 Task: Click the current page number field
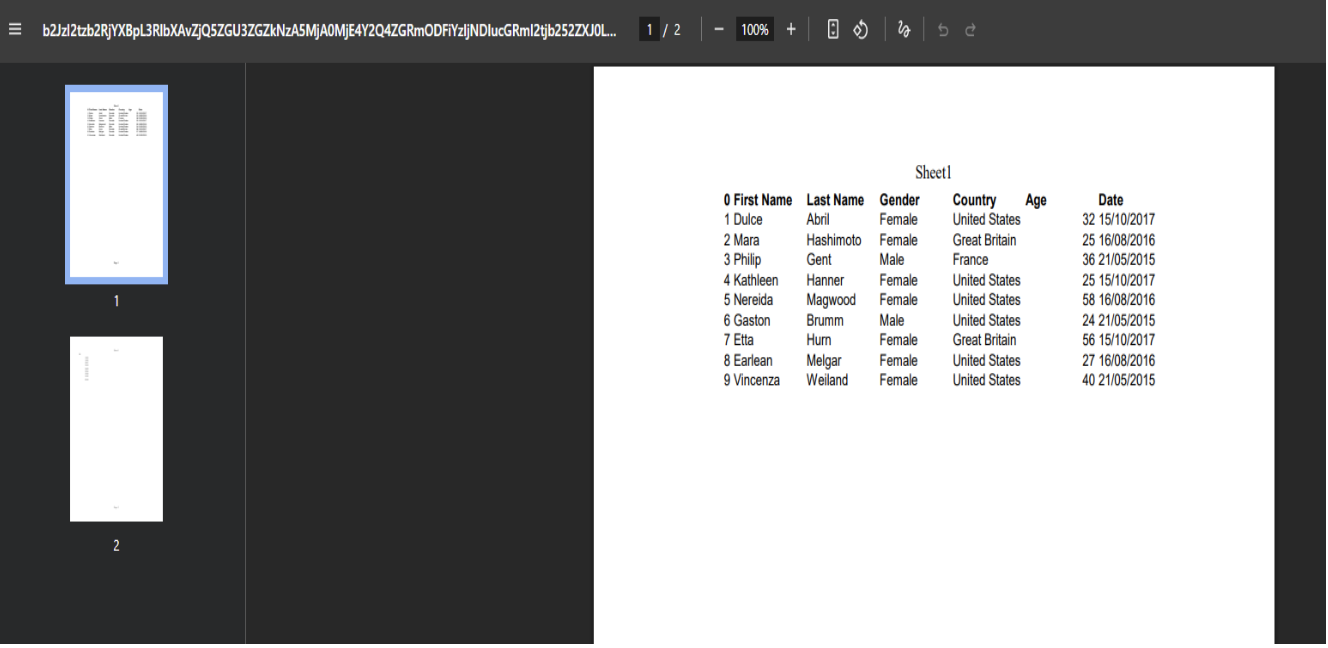click(649, 30)
